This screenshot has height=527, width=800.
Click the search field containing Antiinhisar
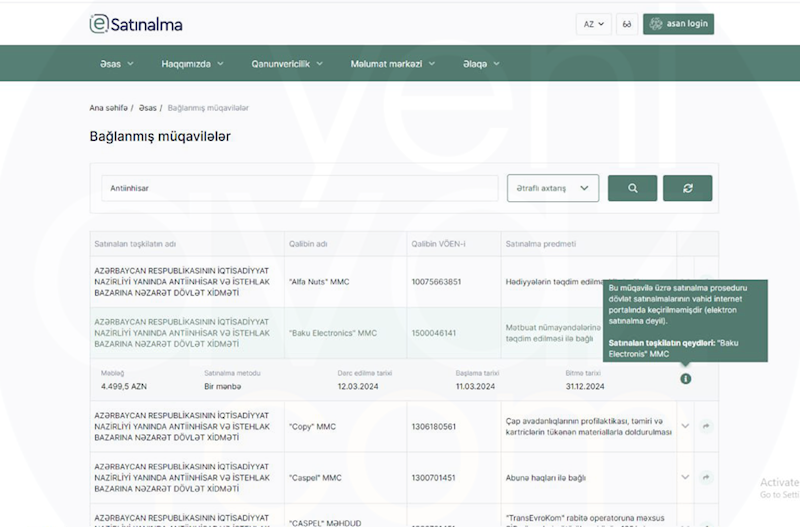tap(300, 188)
